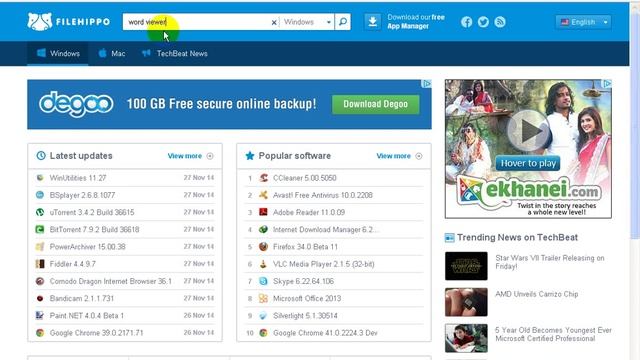
Task: Select the Windows tab
Action: click(58, 53)
